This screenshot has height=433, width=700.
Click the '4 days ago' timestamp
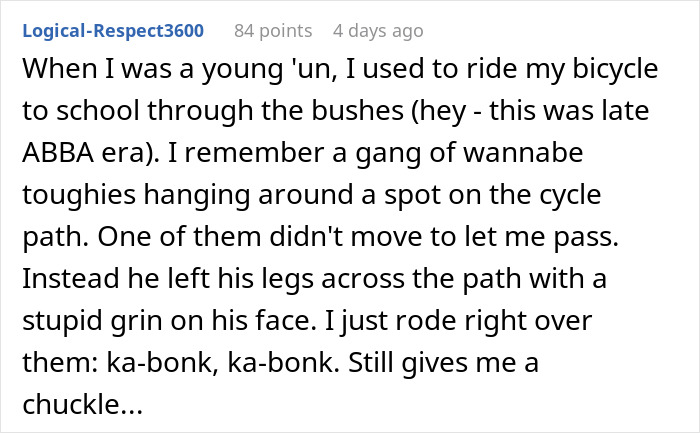tap(378, 31)
